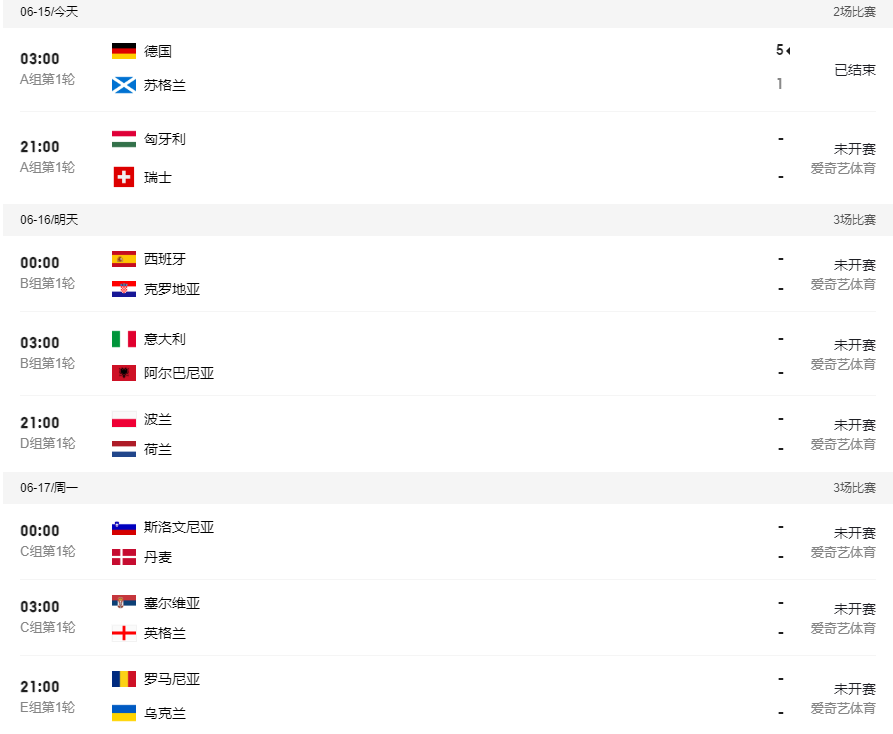Click Germany's score of 5

click(x=780, y=50)
